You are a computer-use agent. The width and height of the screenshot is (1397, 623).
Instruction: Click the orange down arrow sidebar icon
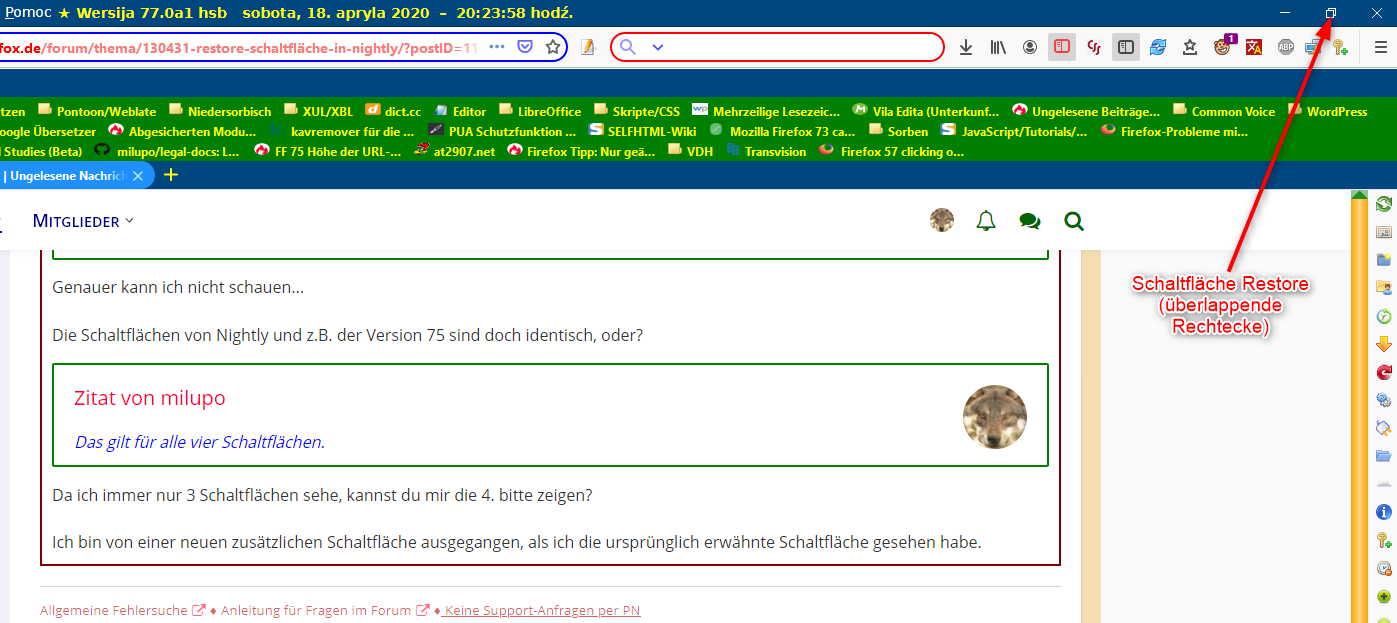1384,344
